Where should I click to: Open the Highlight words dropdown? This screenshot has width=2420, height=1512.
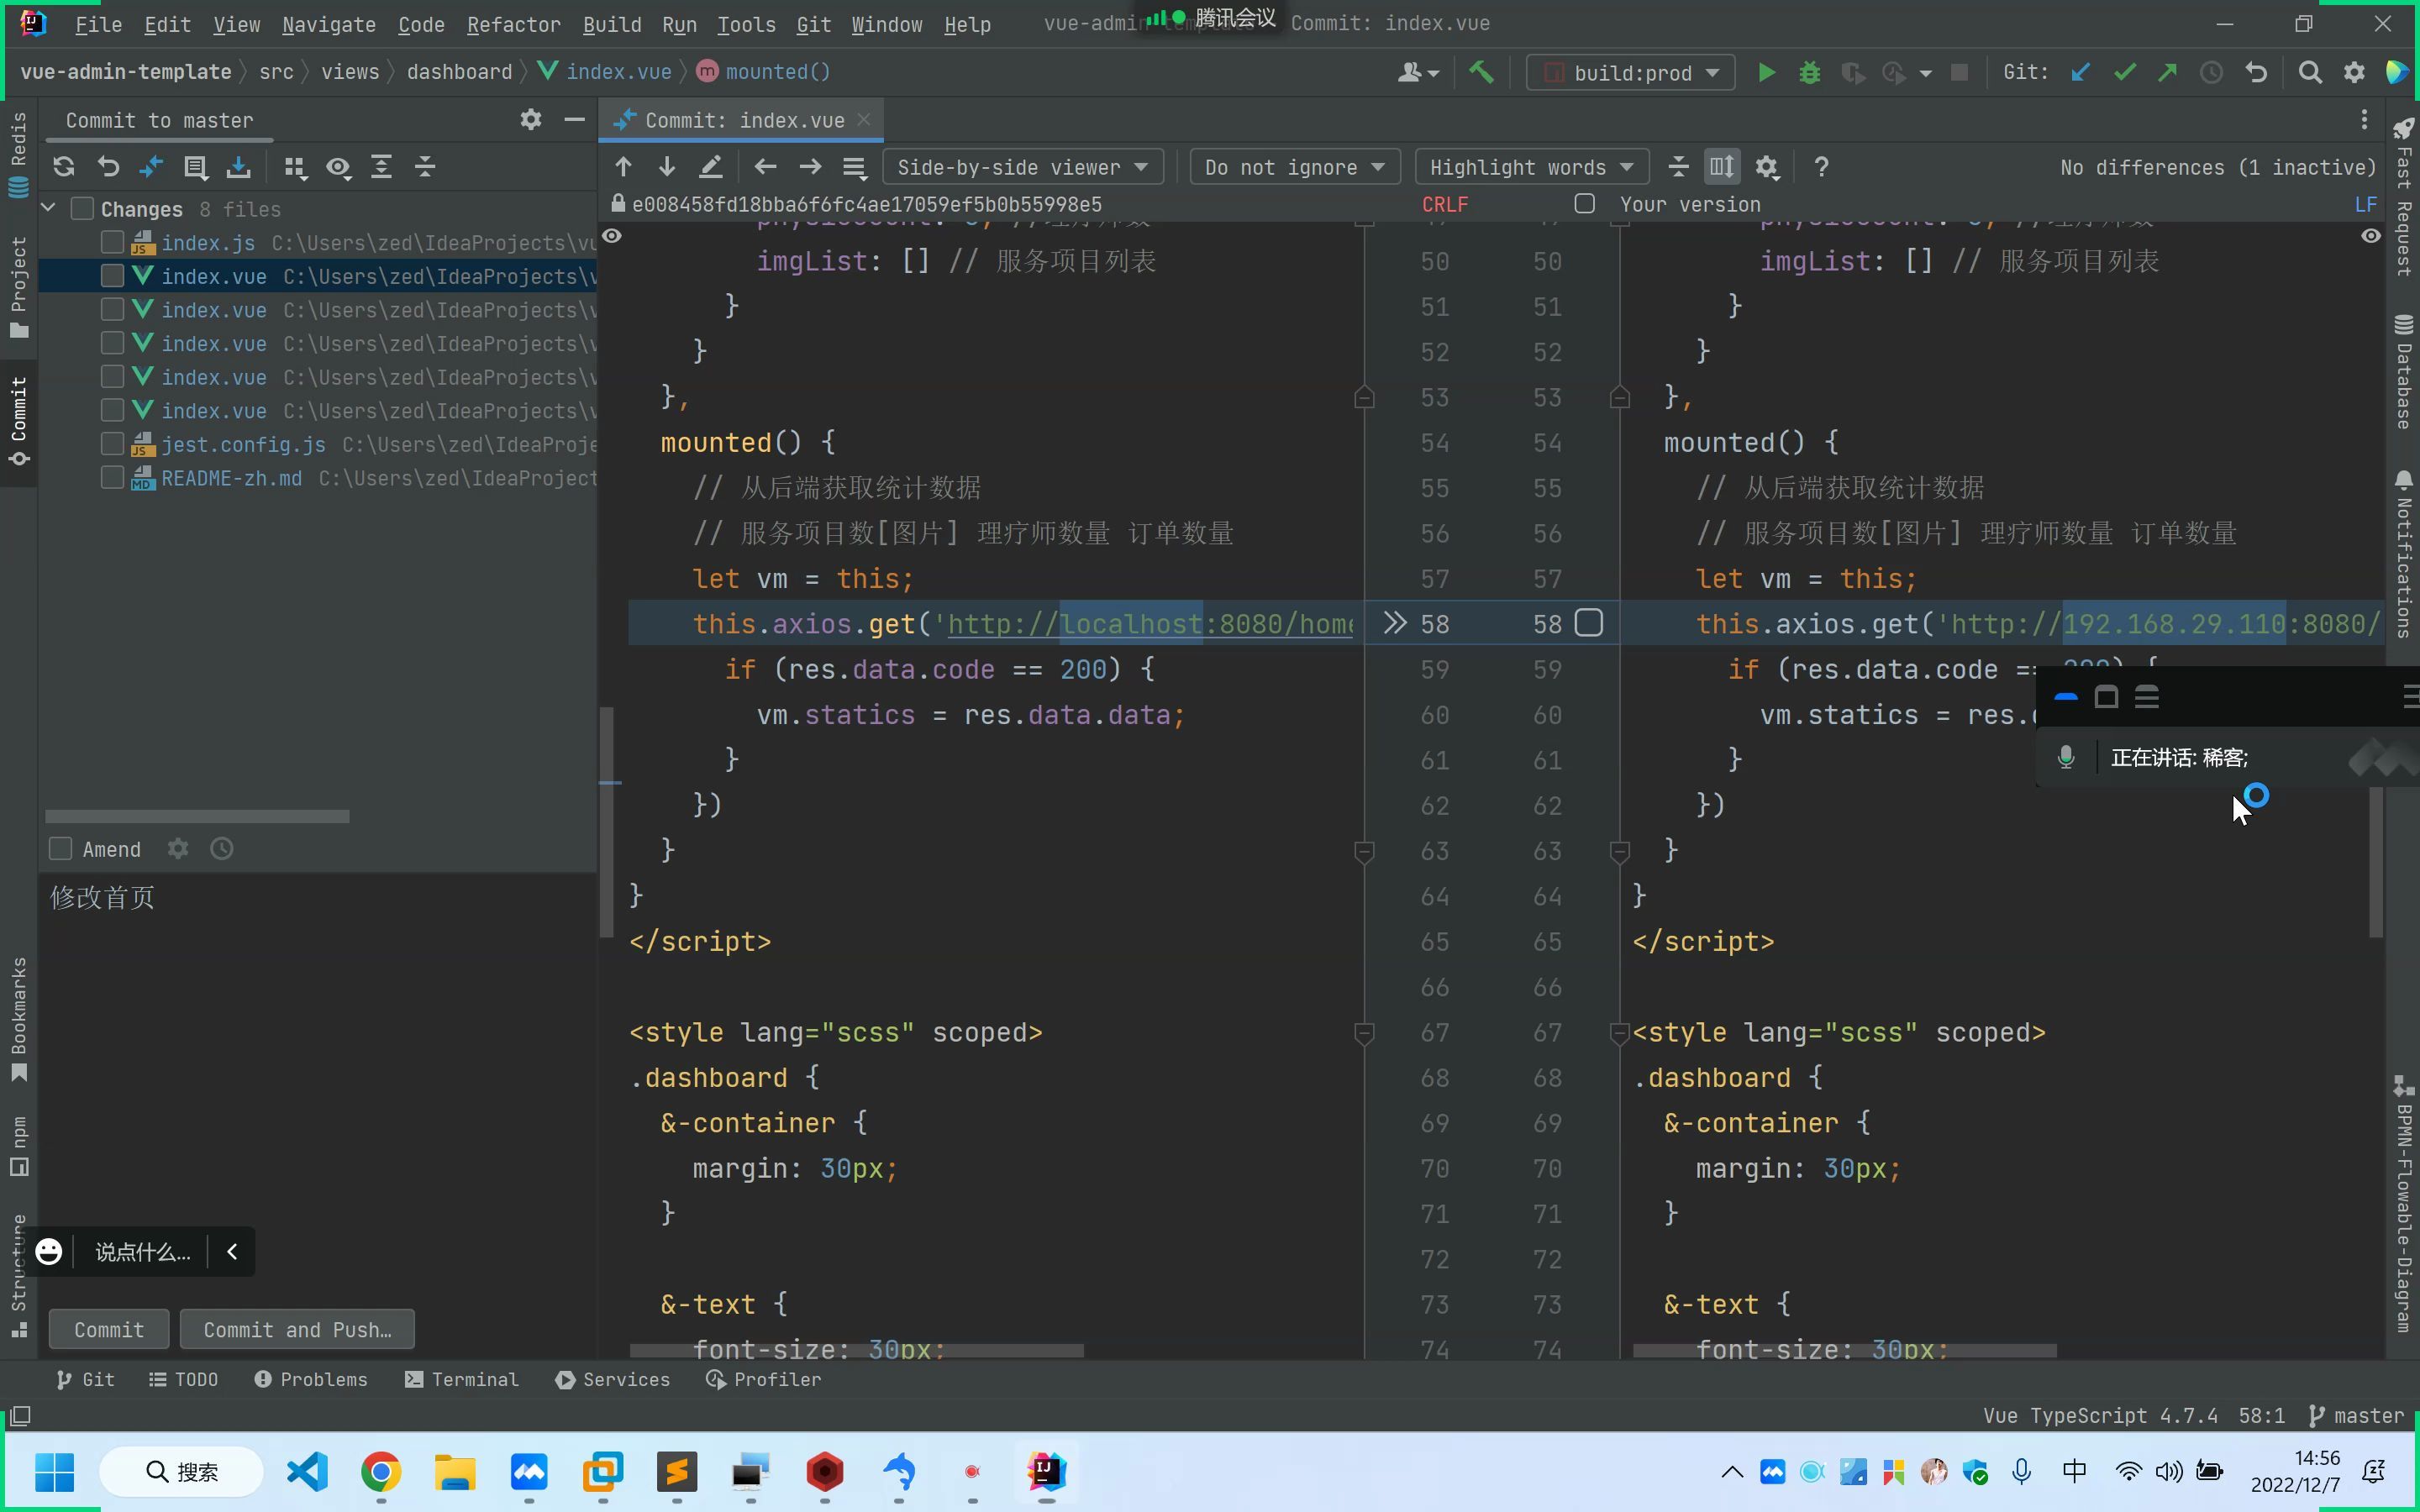[1531, 167]
